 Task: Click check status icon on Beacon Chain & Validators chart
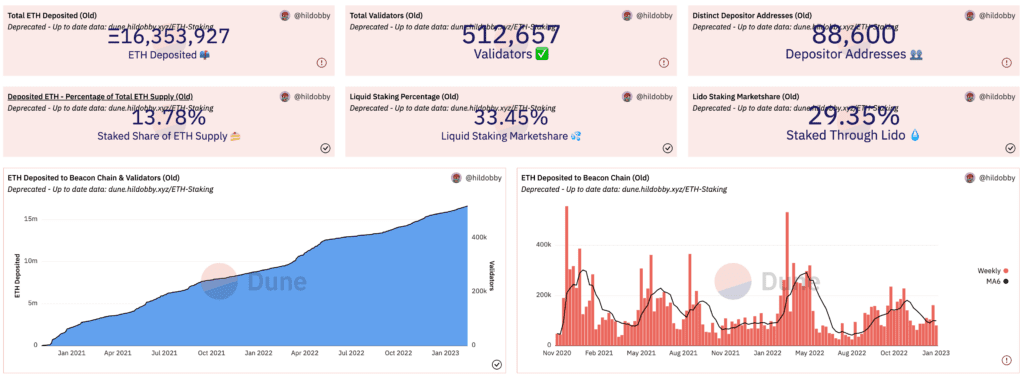coord(496,364)
